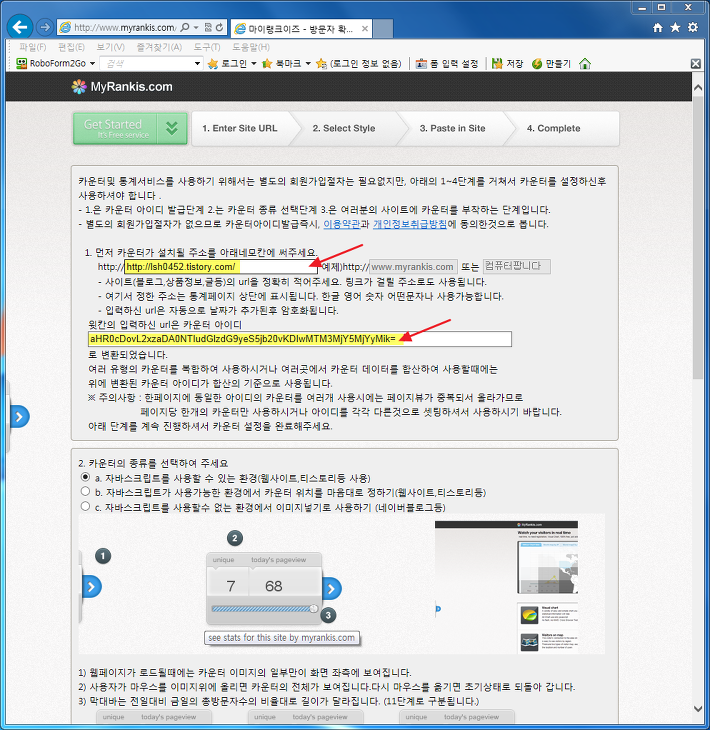The width and height of the screenshot is (710, 730).
Task: Open a new blank tab
Action: click(383, 29)
